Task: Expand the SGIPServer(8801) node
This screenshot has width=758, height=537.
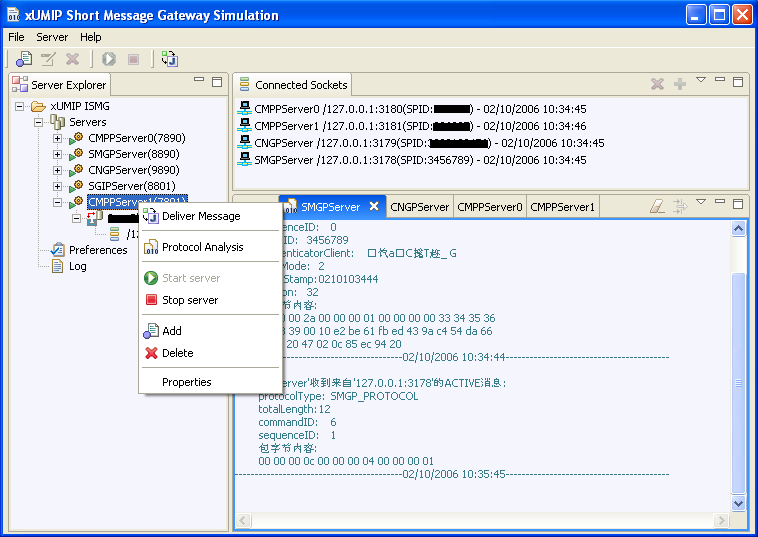Action: (x=57, y=186)
